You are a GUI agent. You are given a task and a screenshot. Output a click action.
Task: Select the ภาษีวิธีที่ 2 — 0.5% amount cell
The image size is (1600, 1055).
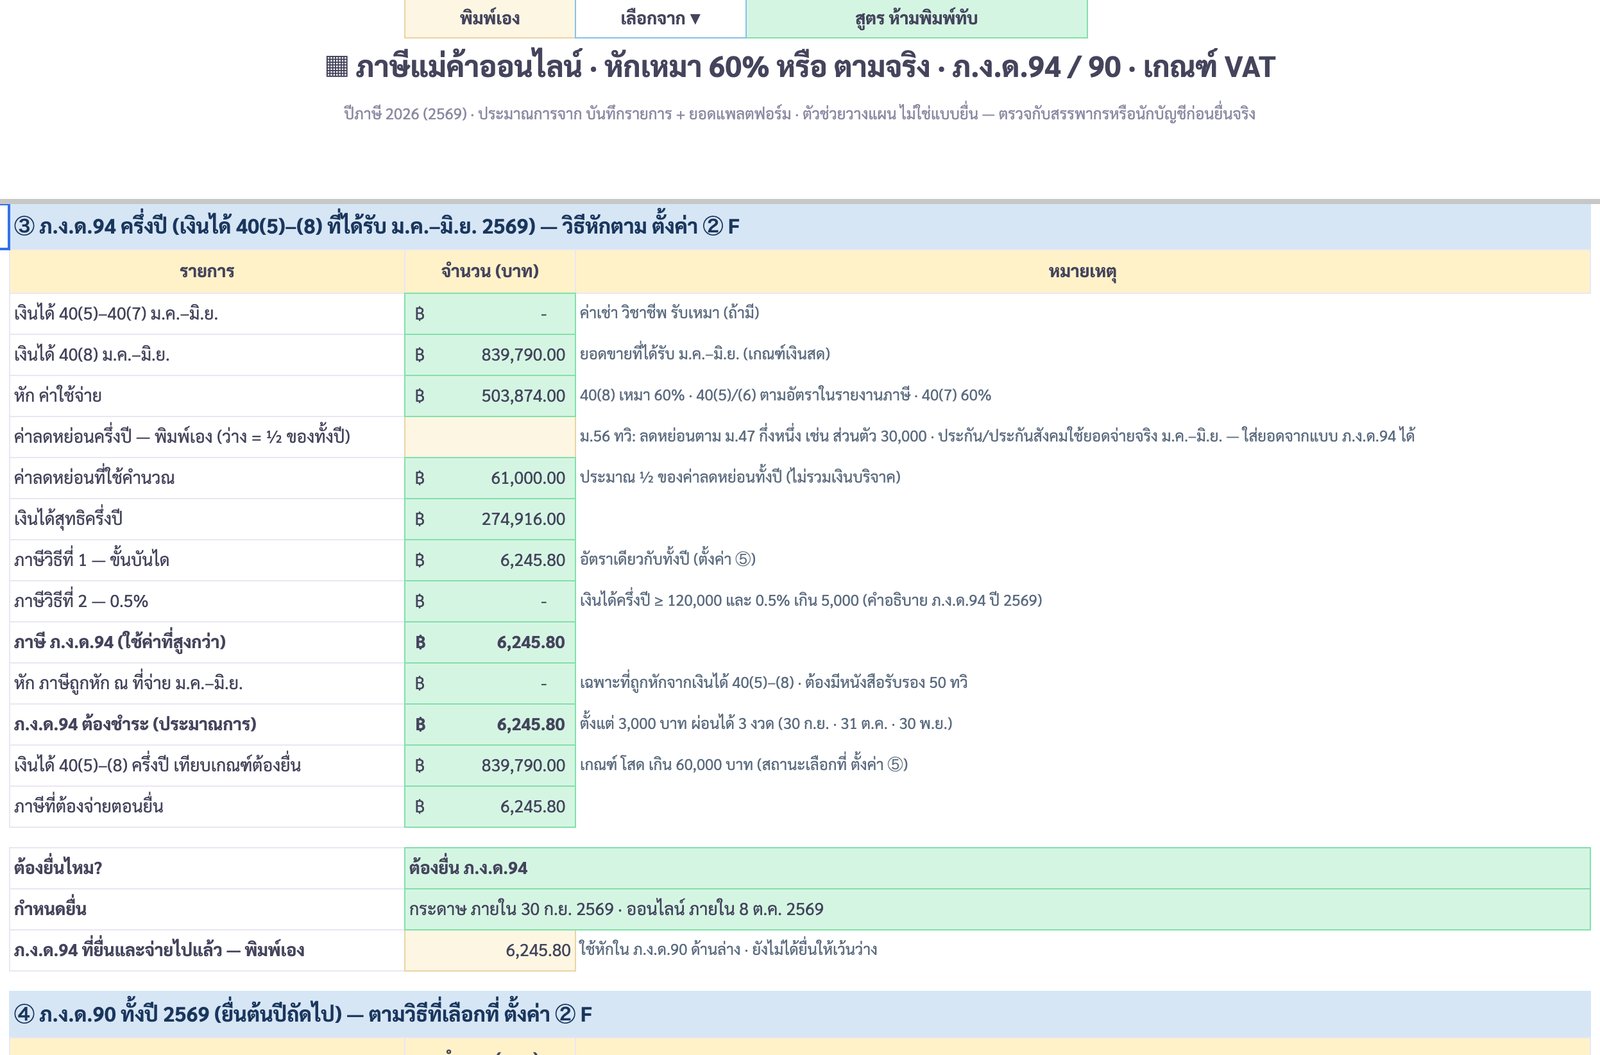click(490, 601)
